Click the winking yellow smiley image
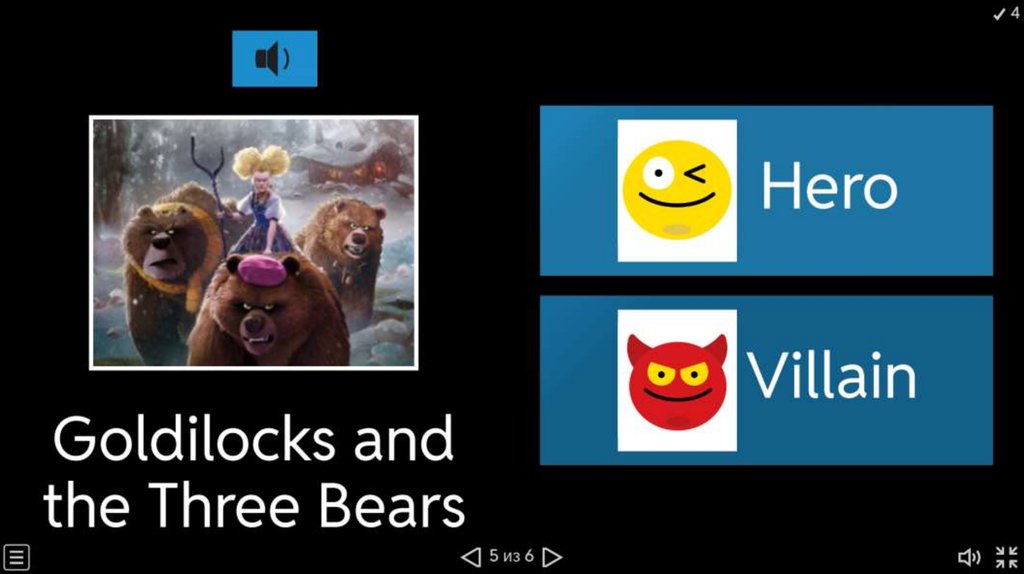The width and height of the screenshot is (1024, 574). (x=677, y=190)
